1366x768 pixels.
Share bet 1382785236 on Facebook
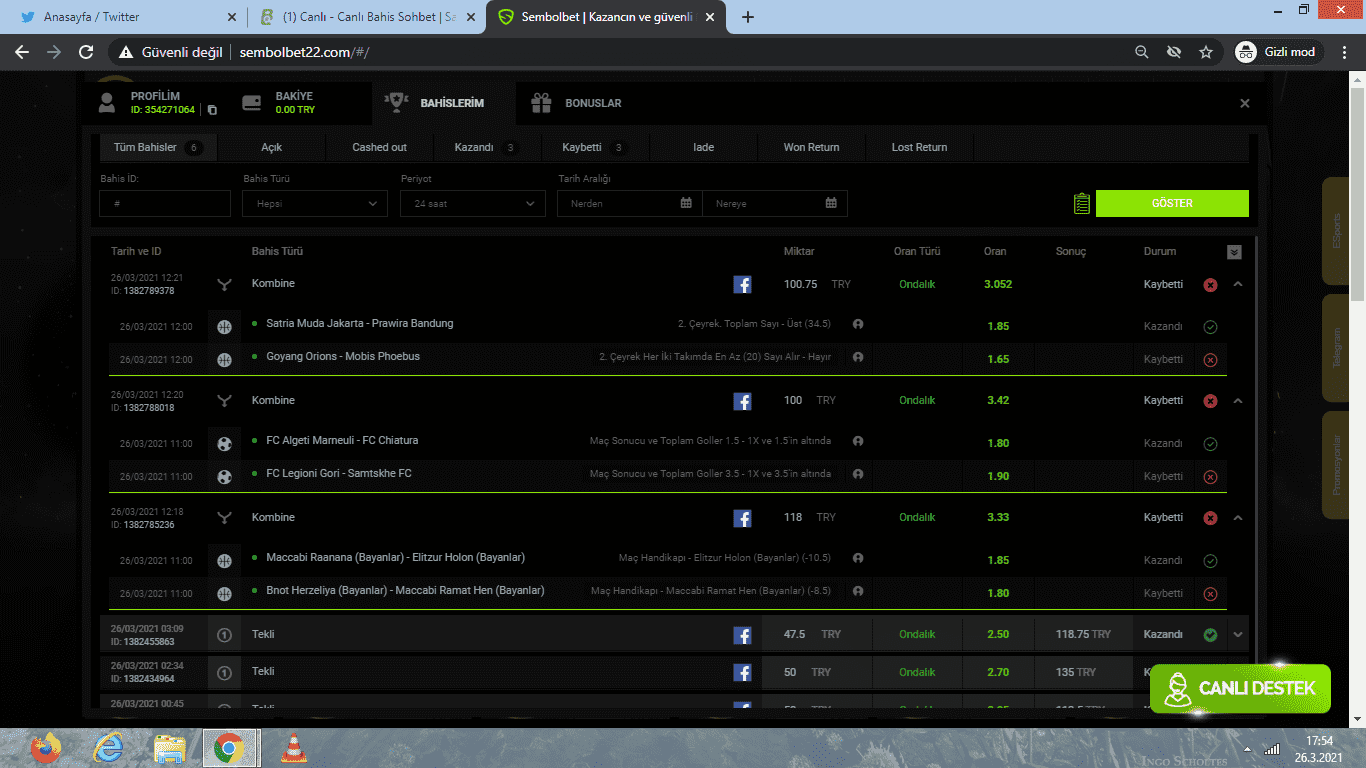[x=742, y=518]
